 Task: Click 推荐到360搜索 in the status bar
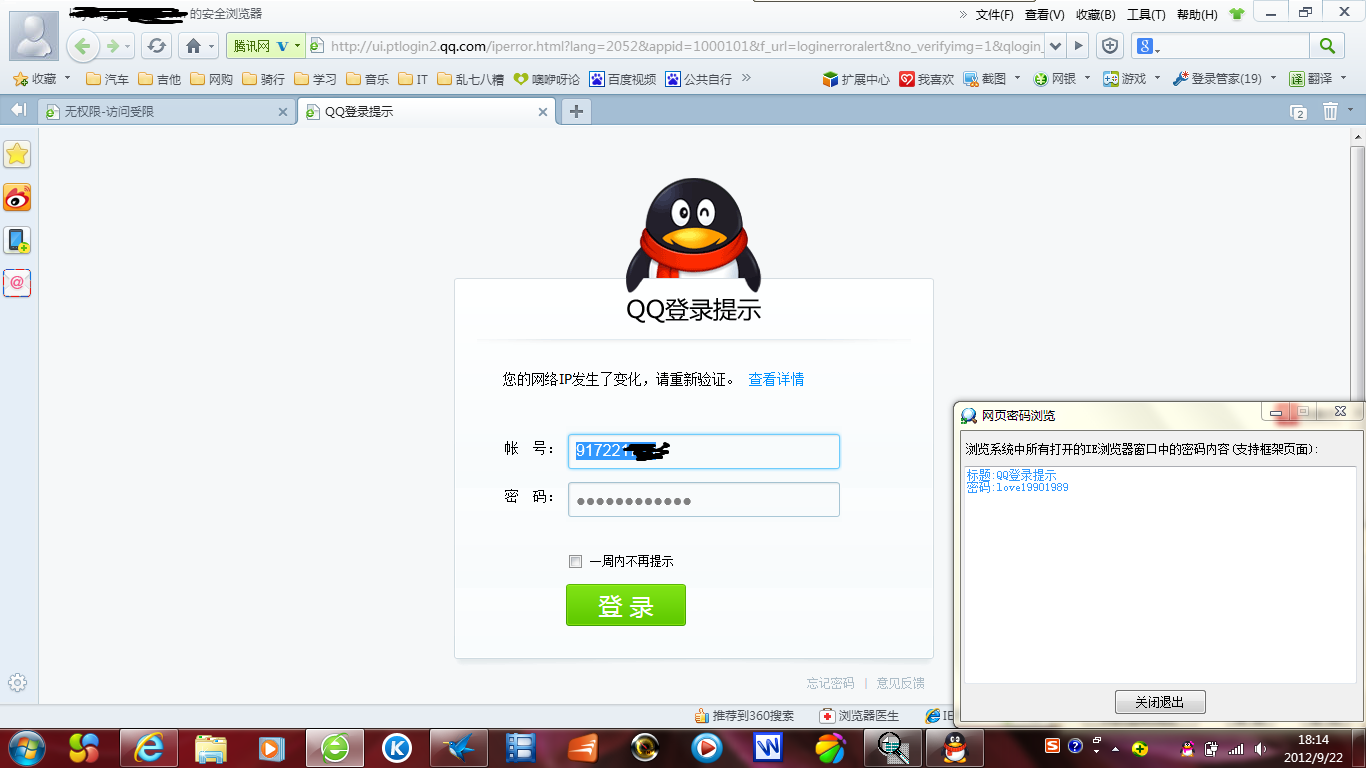pos(745,716)
